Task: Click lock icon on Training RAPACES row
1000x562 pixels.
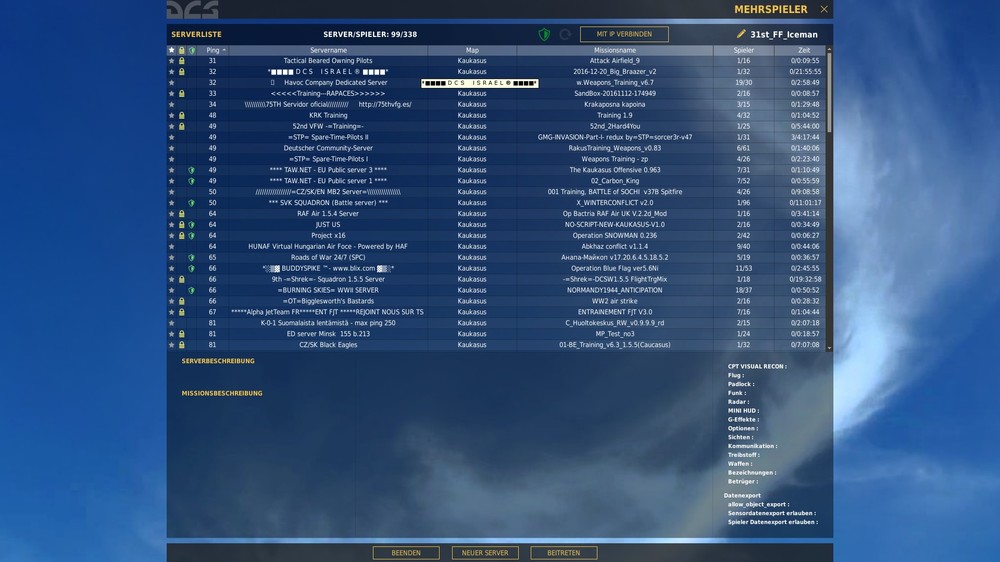Action: click(181, 94)
